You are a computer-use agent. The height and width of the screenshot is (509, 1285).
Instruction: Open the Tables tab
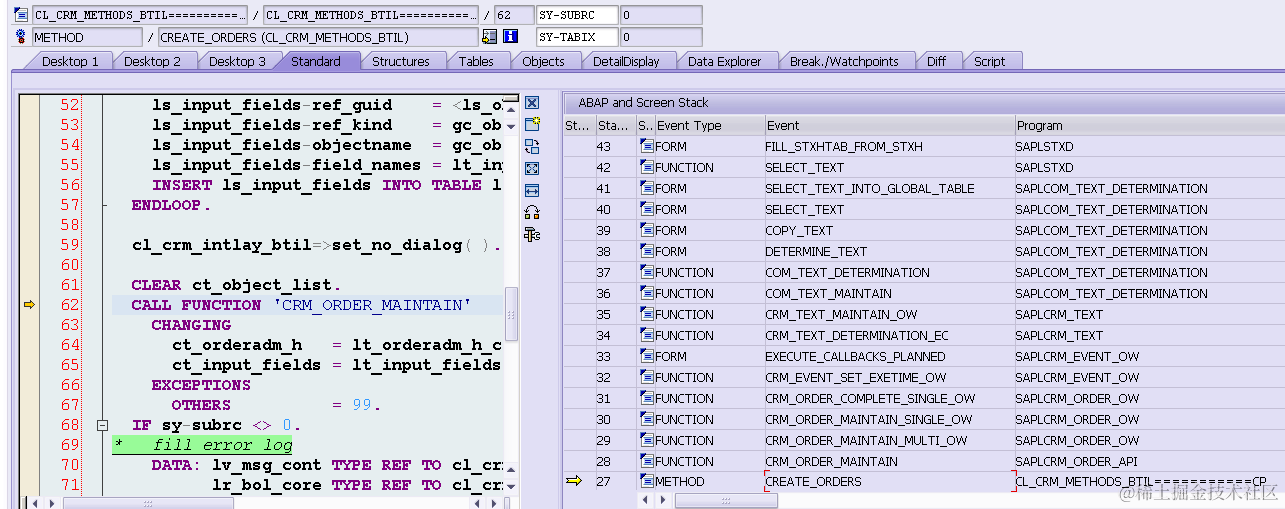click(476, 61)
